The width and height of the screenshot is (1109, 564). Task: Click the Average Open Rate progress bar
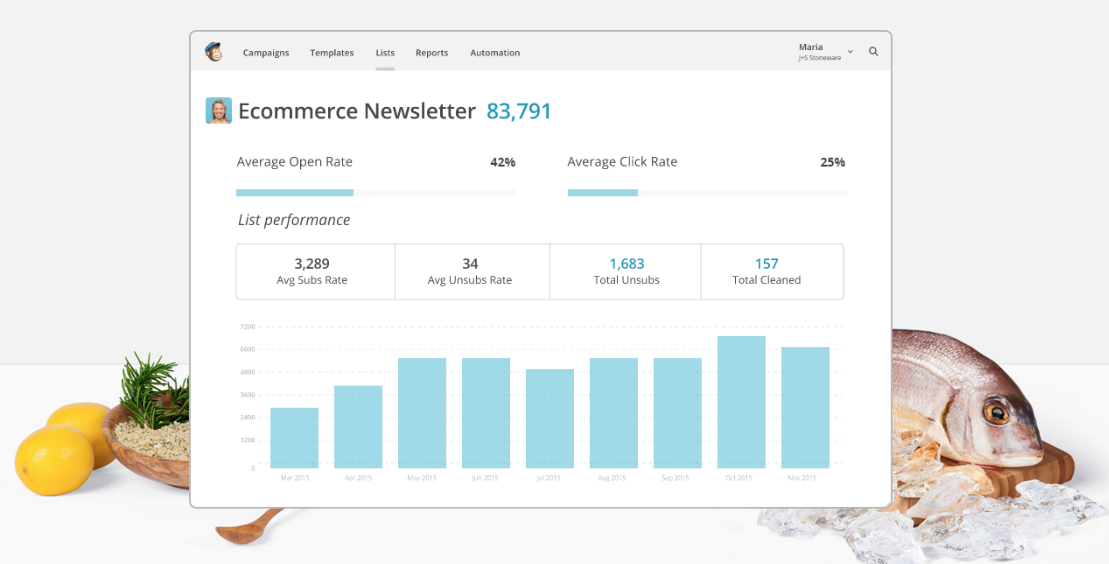(376, 192)
